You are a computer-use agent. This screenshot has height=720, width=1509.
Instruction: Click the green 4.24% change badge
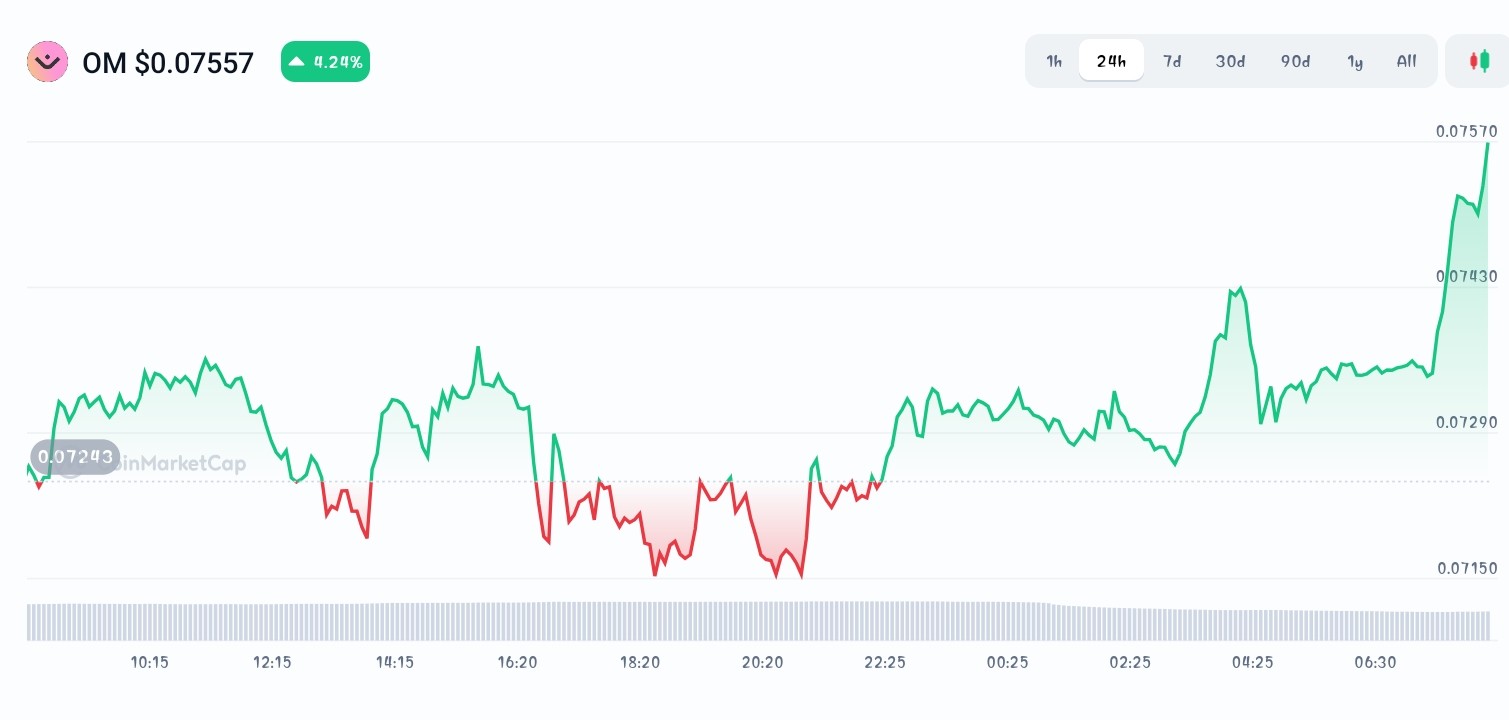coord(325,62)
